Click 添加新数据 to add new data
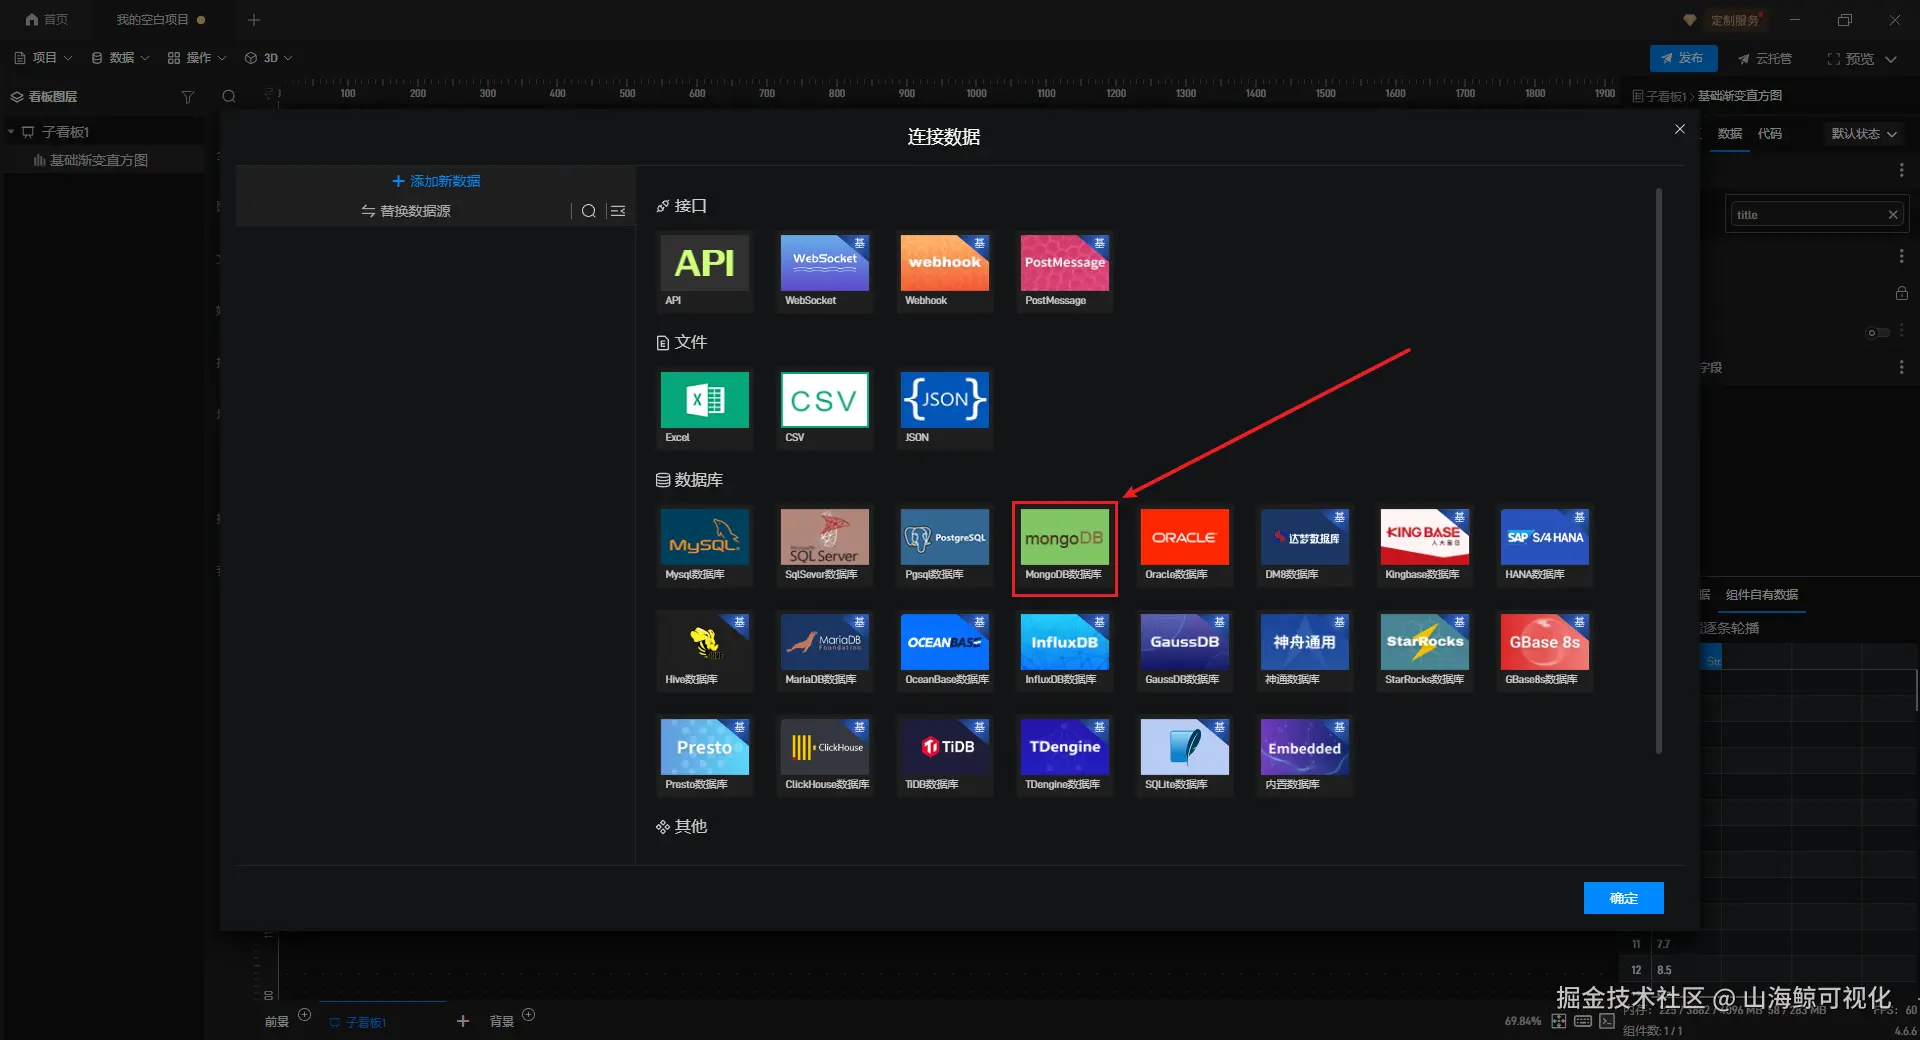1920x1040 pixels. pyautogui.click(x=436, y=181)
